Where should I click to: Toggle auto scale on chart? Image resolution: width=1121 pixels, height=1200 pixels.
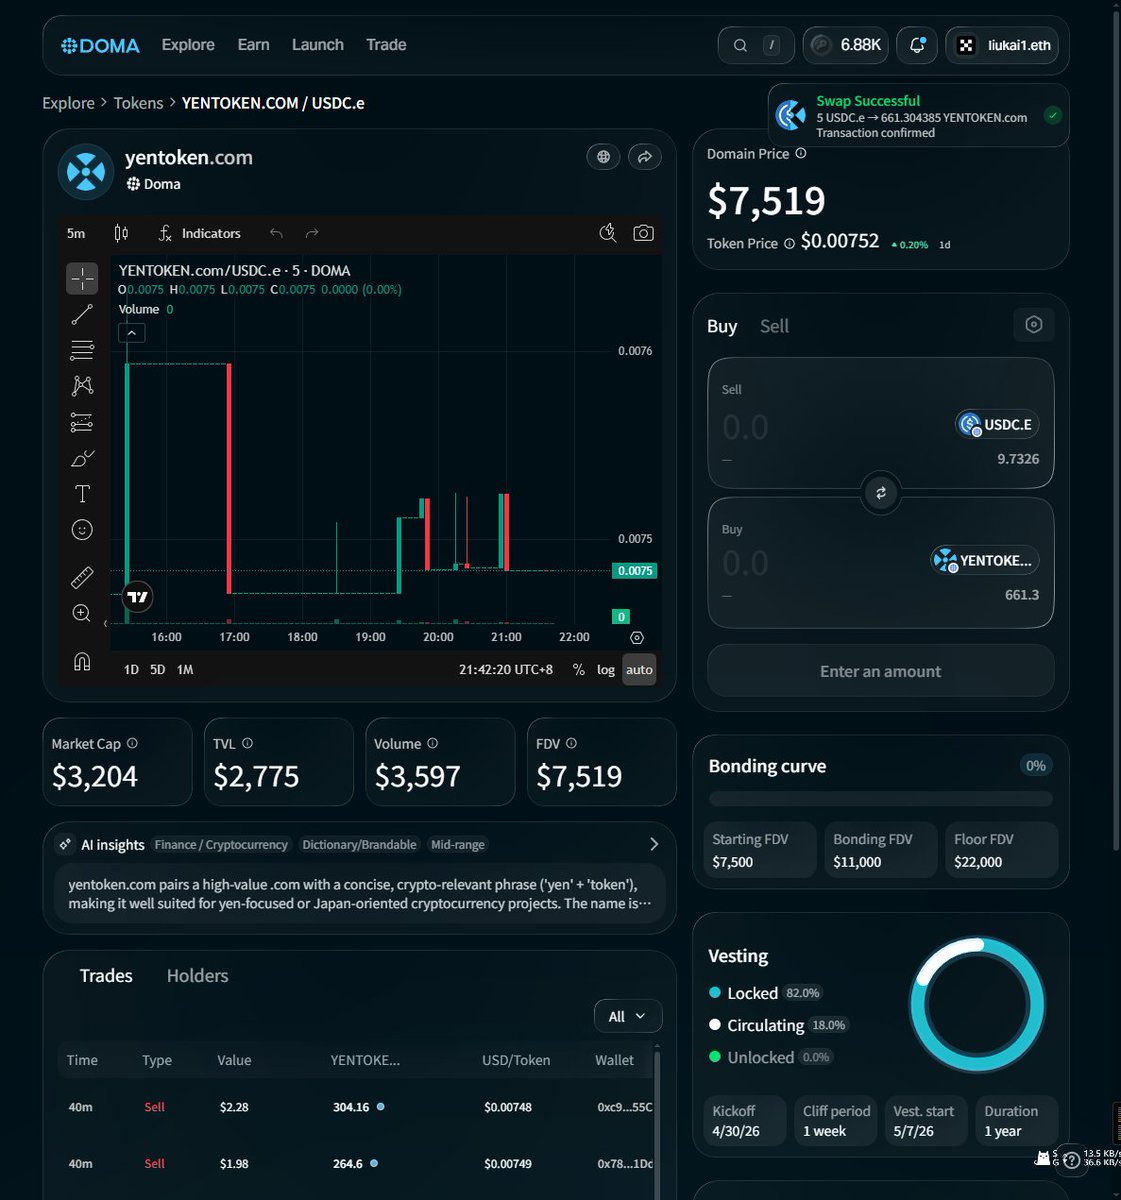point(639,670)
